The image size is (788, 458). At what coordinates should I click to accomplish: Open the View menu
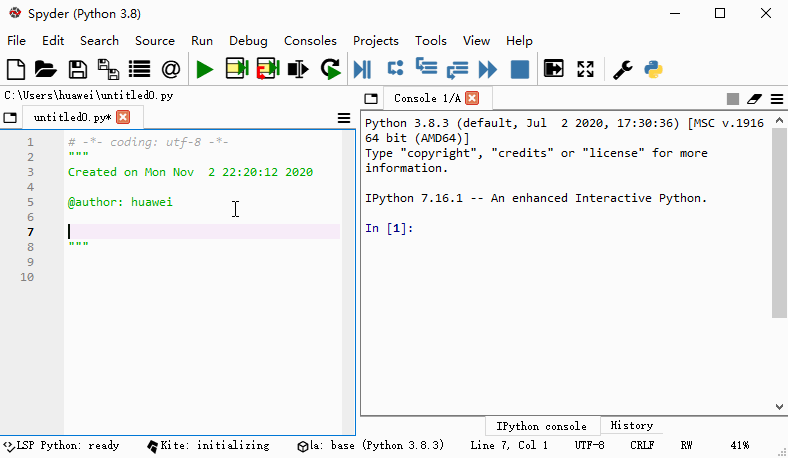(x=476, y=41)
